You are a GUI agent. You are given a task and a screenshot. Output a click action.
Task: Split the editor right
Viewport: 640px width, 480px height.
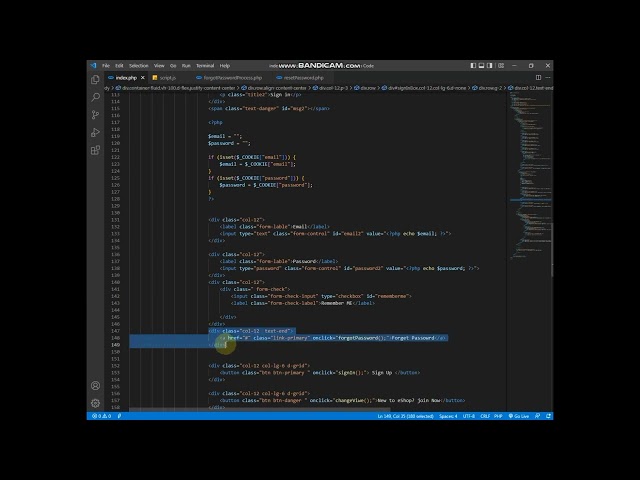click(538, 78)
